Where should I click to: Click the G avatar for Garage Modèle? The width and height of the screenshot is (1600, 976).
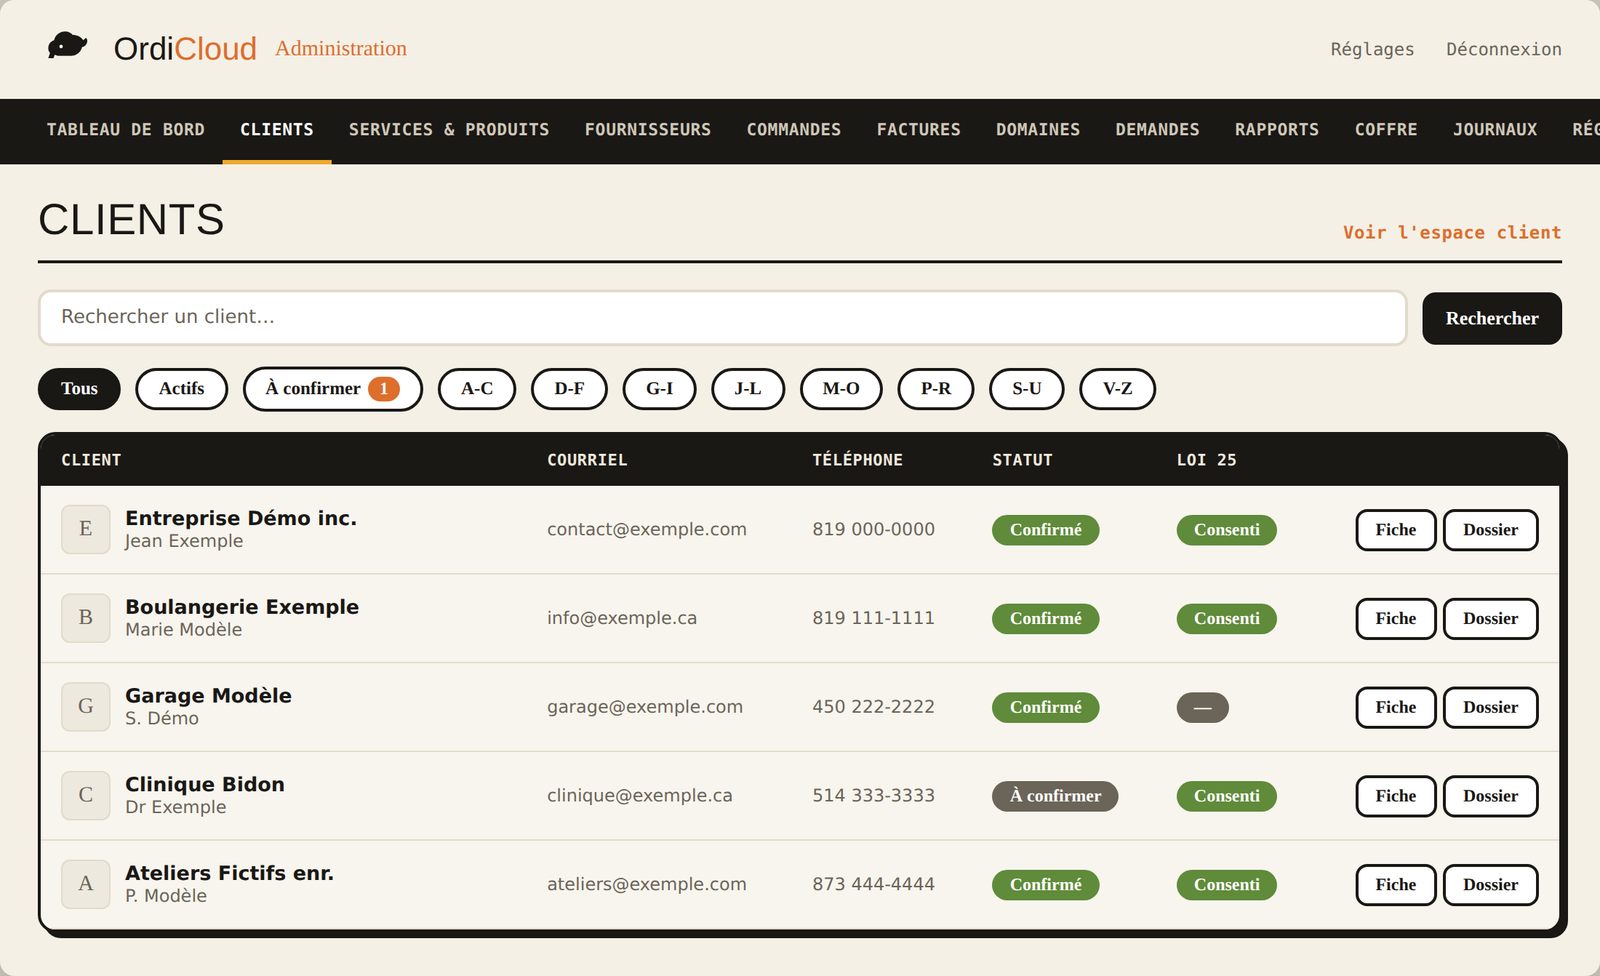click(x=86, y=707)
